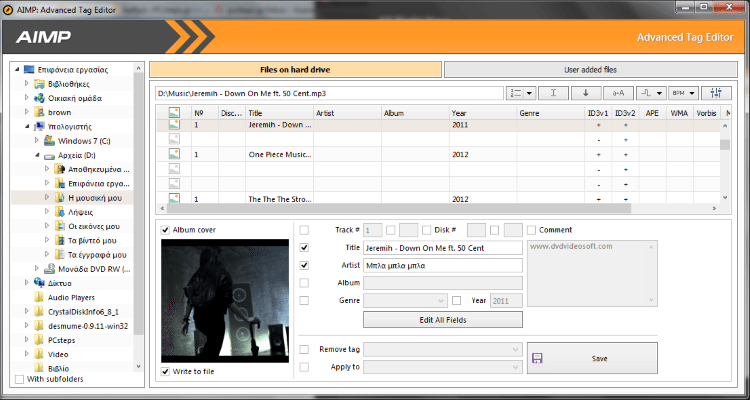Enable the With subfolders checkbox

pos(19,379)
